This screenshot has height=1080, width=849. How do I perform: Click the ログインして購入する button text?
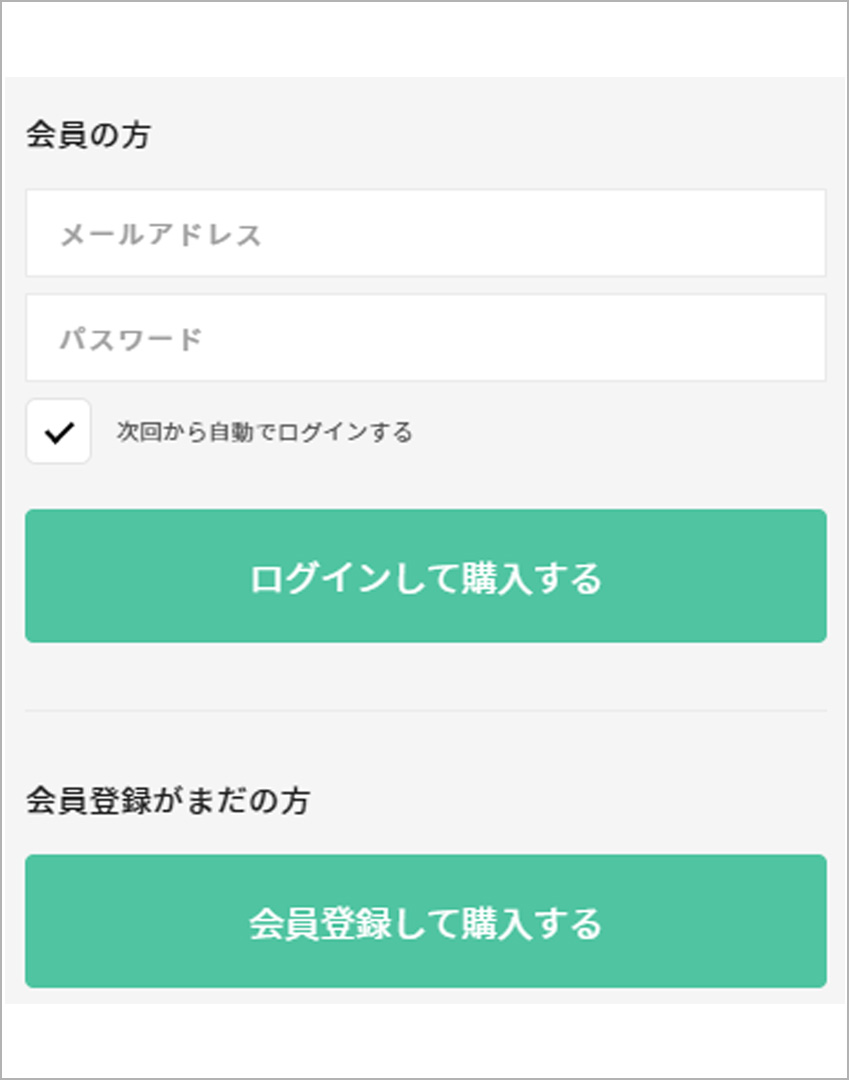pos(426,578)
